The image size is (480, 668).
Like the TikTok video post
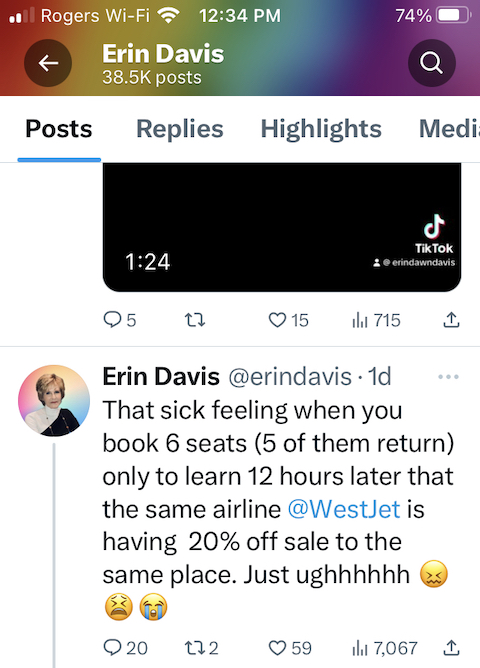tap(288, 320)
